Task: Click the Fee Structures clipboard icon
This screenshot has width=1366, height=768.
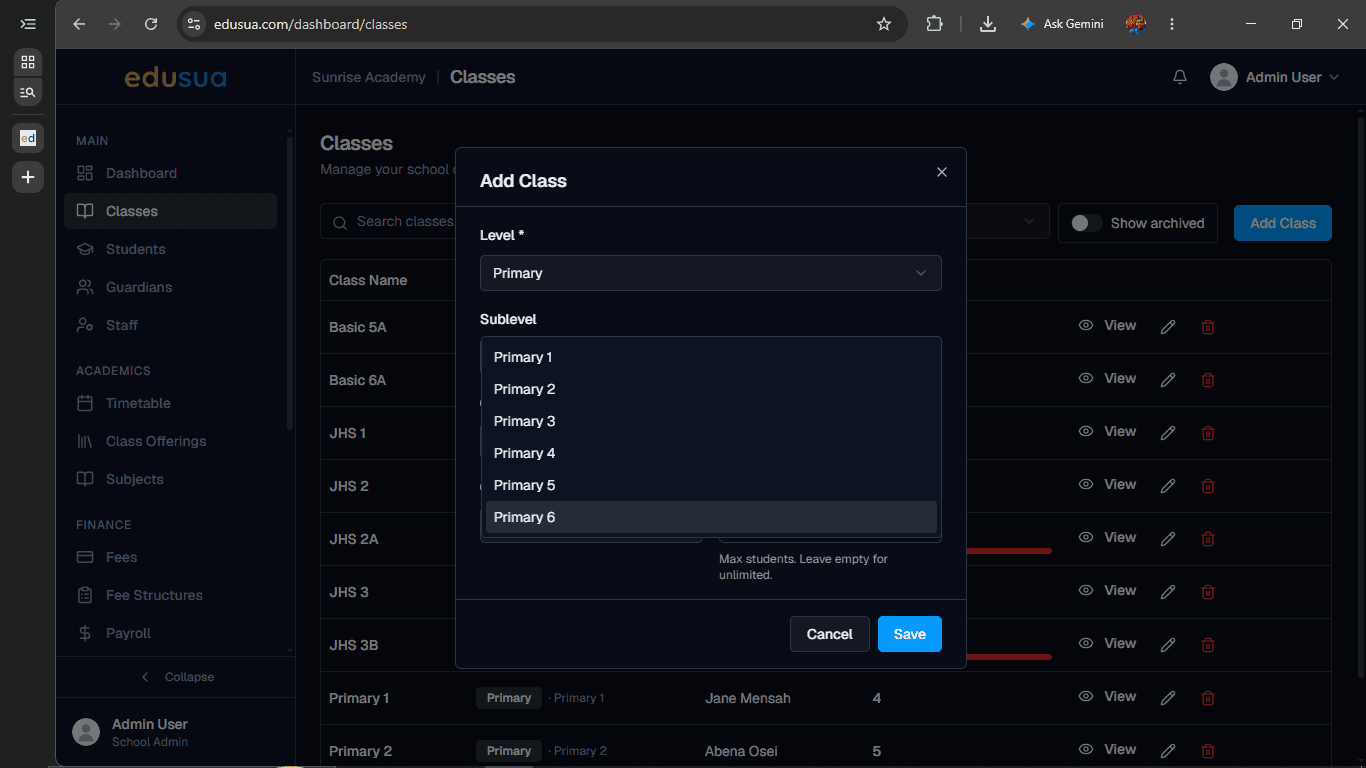Action: click(85, 595)
